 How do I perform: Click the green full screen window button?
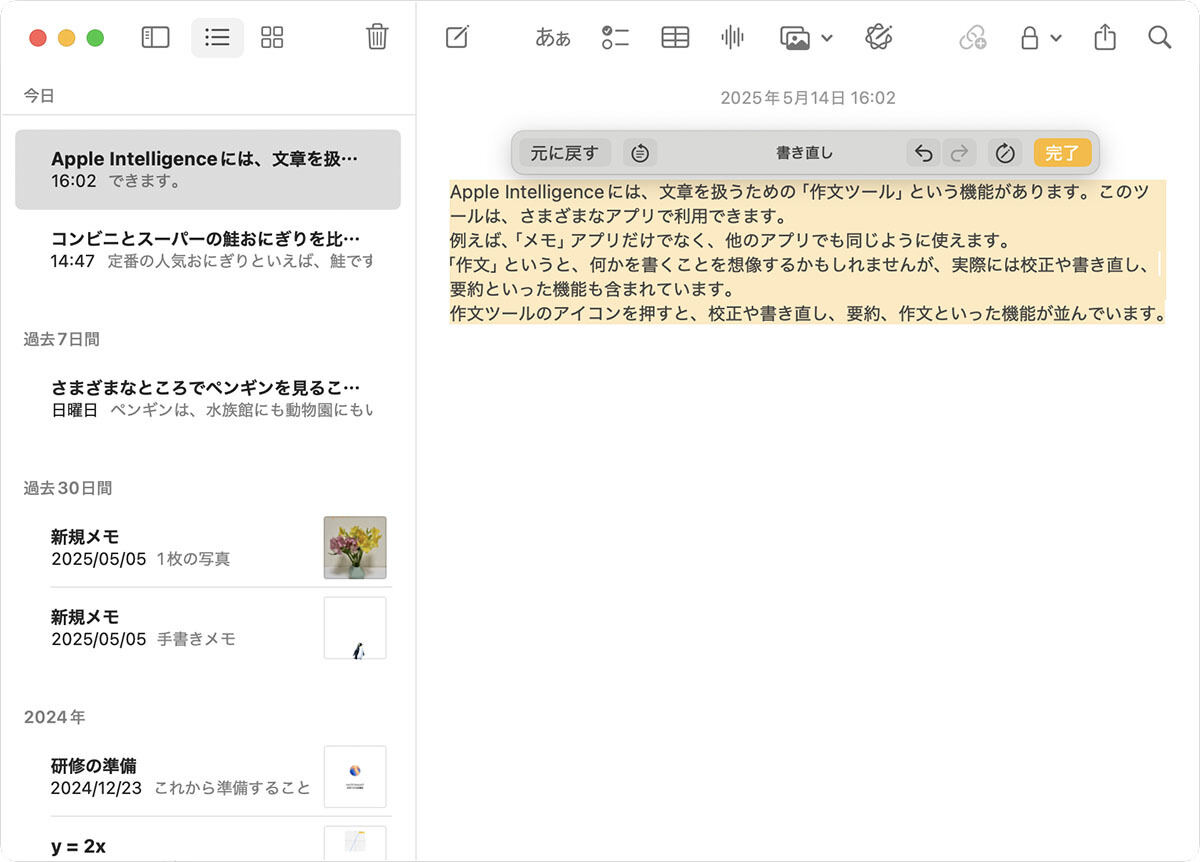tap(95, 38)
